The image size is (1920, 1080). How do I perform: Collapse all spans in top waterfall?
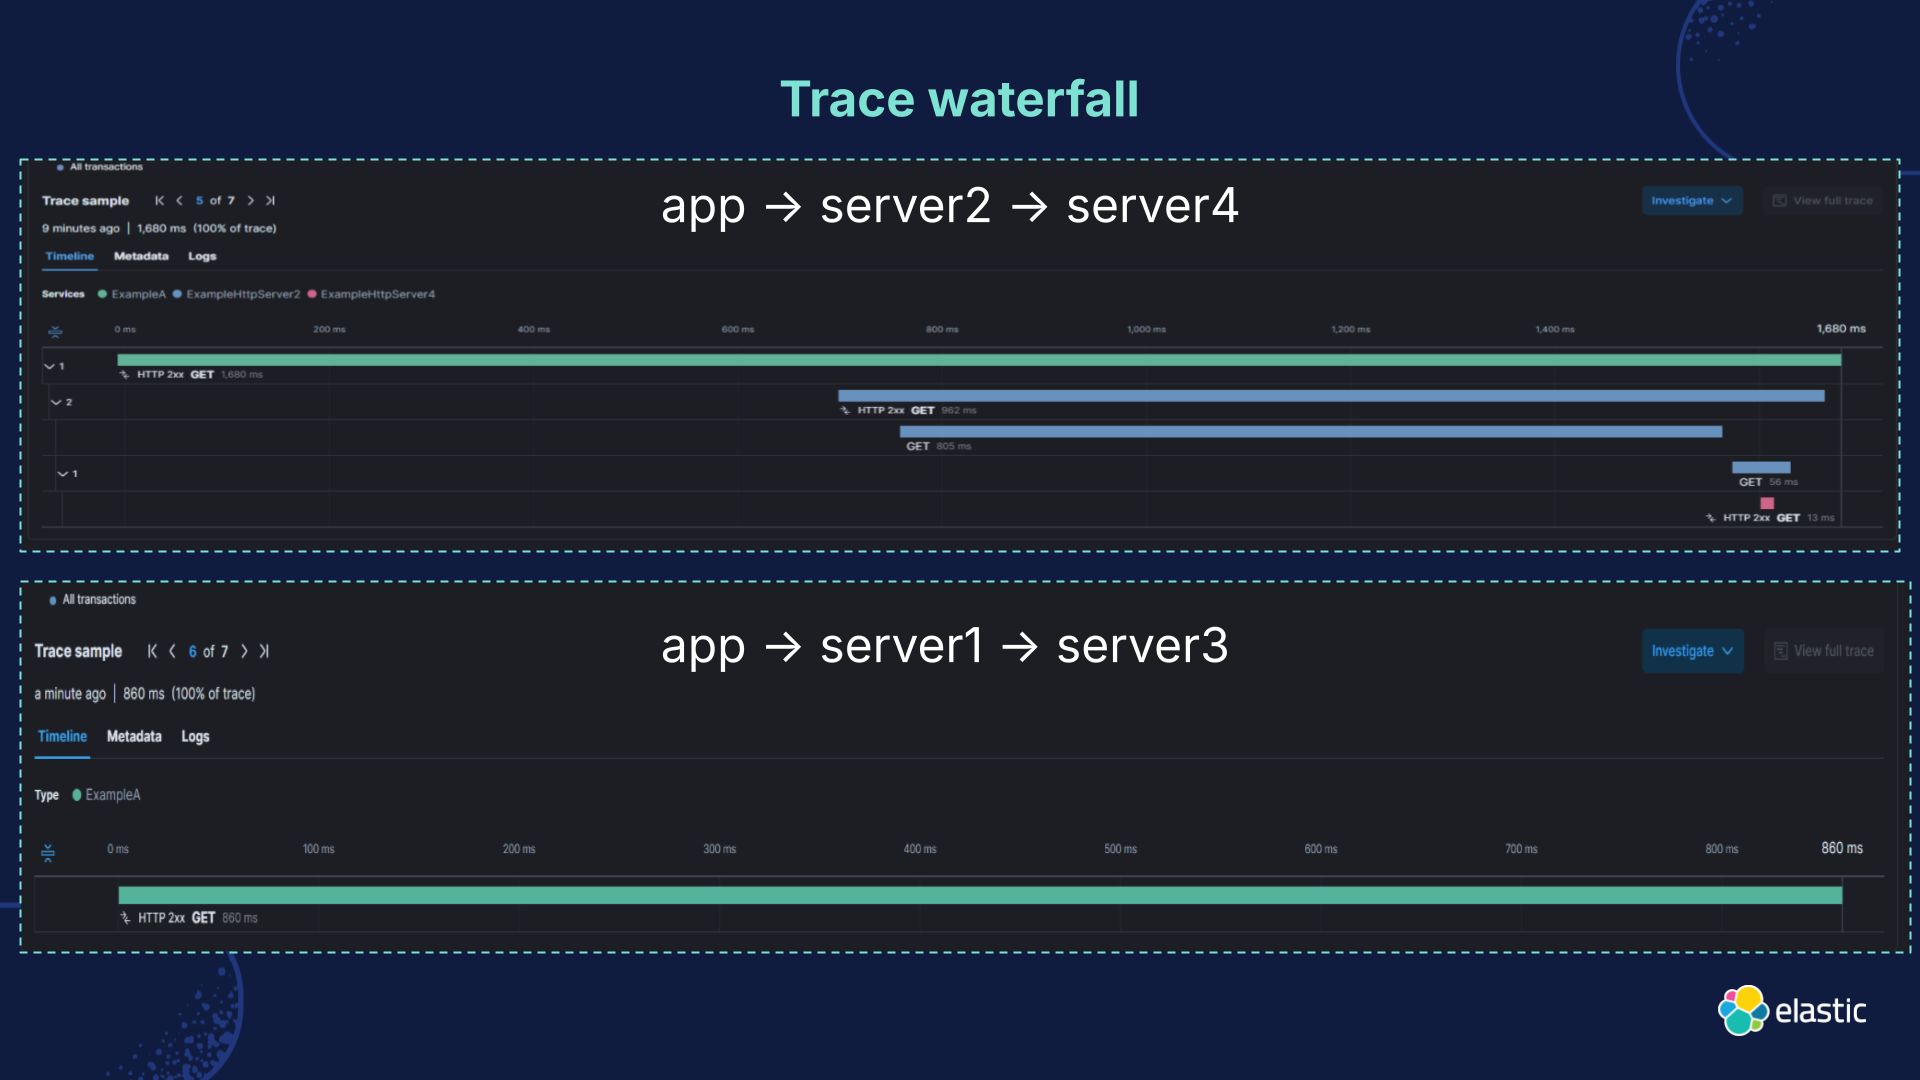coord(56,331)
